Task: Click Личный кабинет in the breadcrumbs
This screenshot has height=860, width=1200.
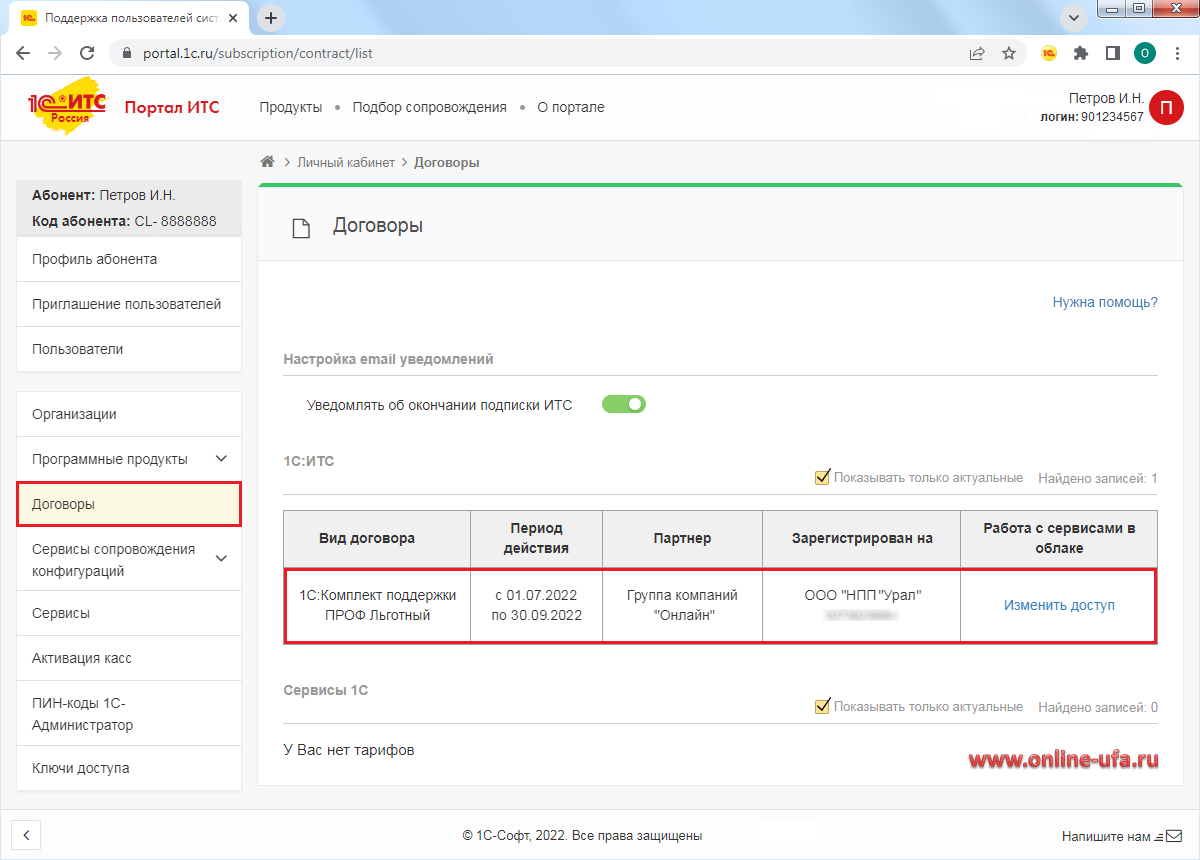Action: [x=346, y=162]
